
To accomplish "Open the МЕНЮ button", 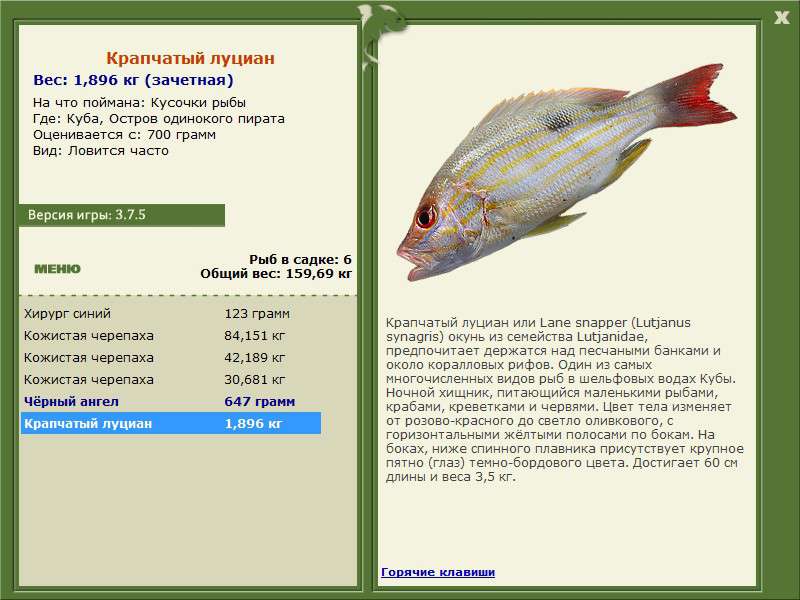I will click(57, 269).
